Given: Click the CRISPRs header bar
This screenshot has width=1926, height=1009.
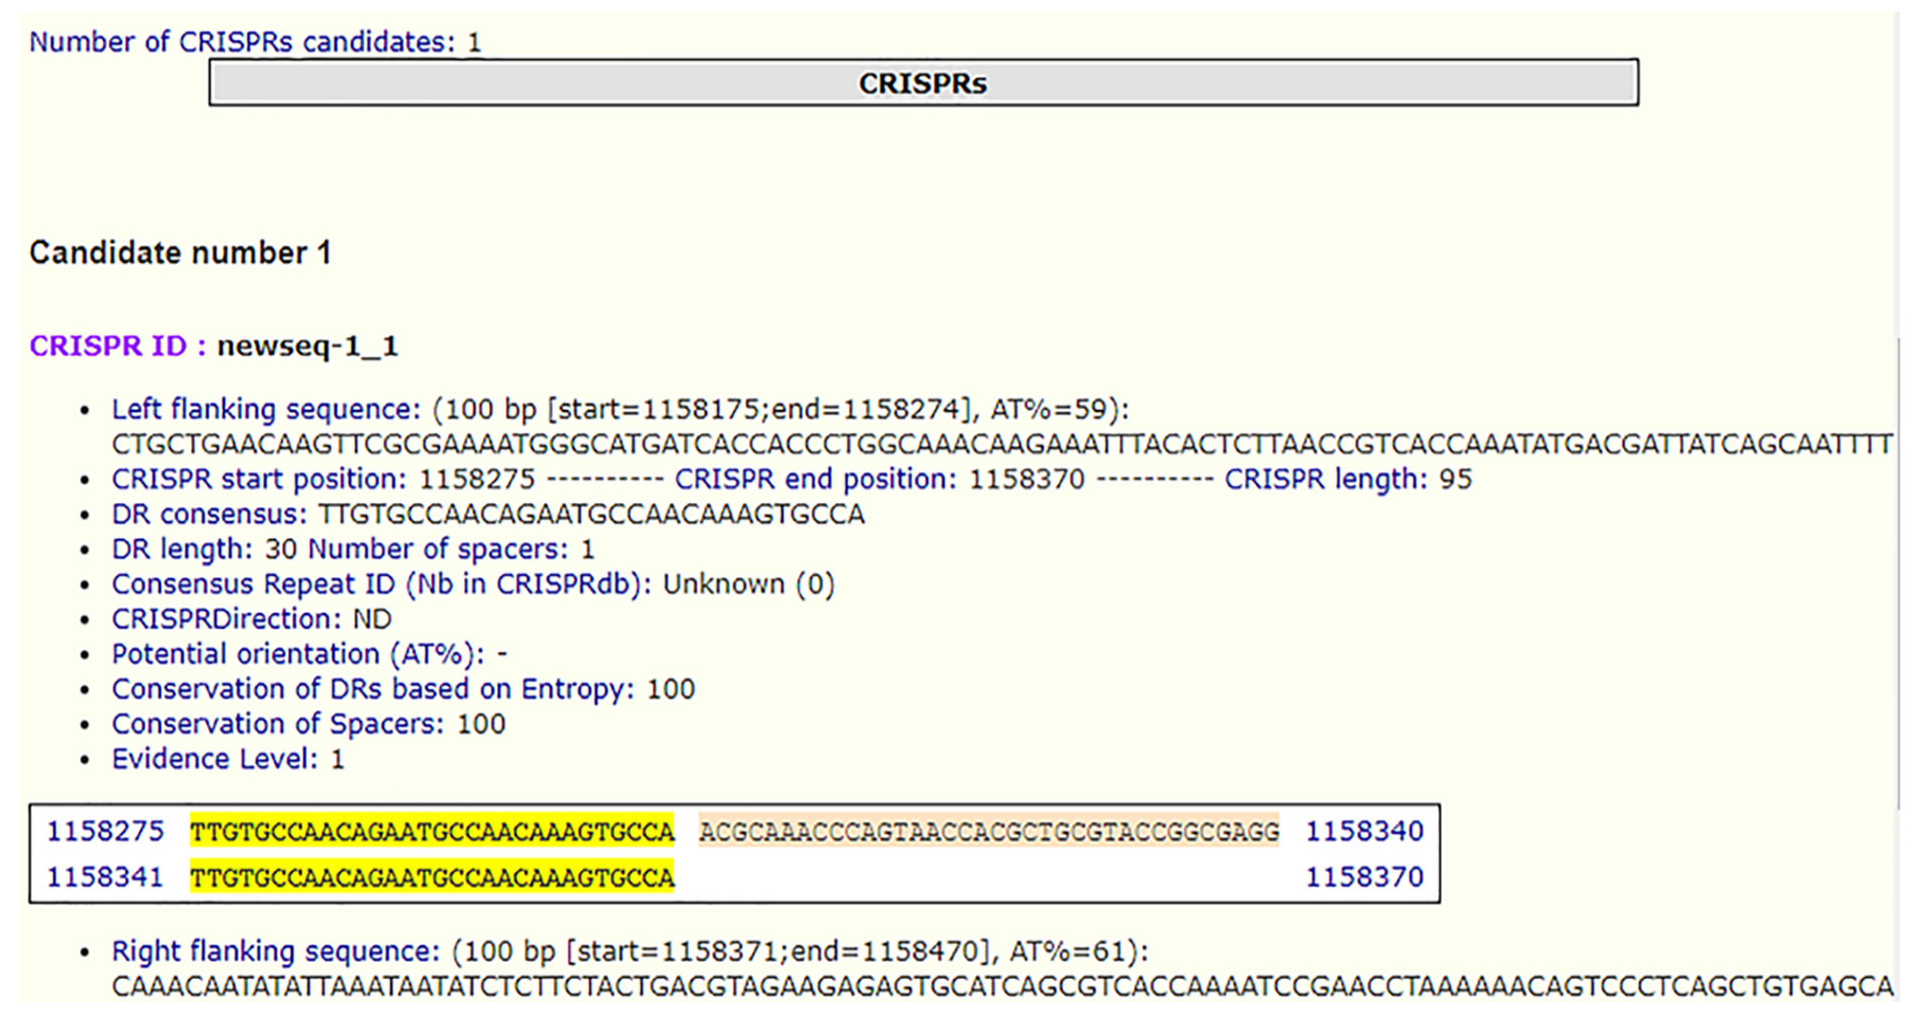Looking at the screenshot, I should pyautogui.click(x=922, y=83).
